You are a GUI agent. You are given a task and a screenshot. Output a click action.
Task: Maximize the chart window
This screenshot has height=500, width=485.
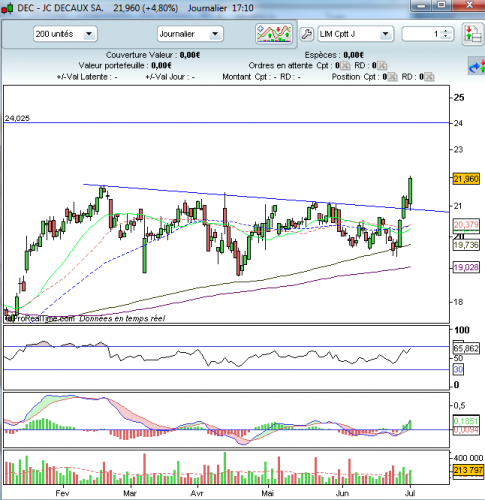click(442, 5)
